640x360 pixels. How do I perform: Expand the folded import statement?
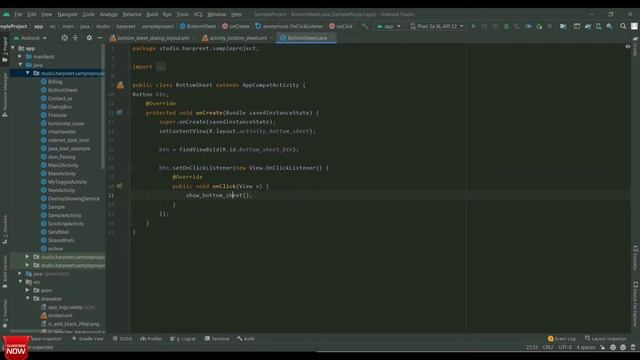[x=161, y=67]
